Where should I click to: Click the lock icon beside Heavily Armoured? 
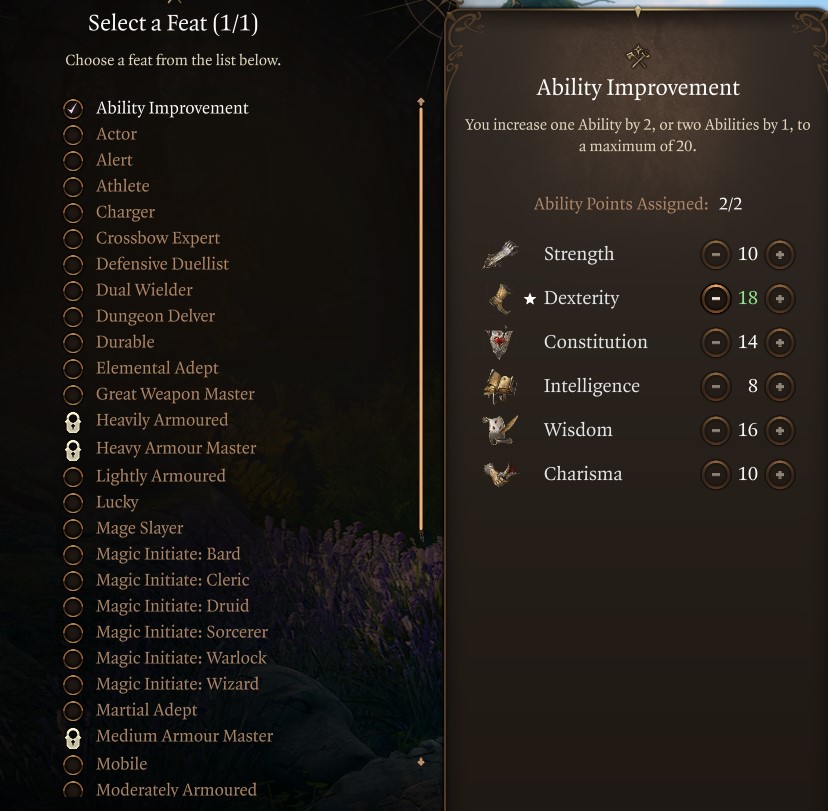(73, 421)
